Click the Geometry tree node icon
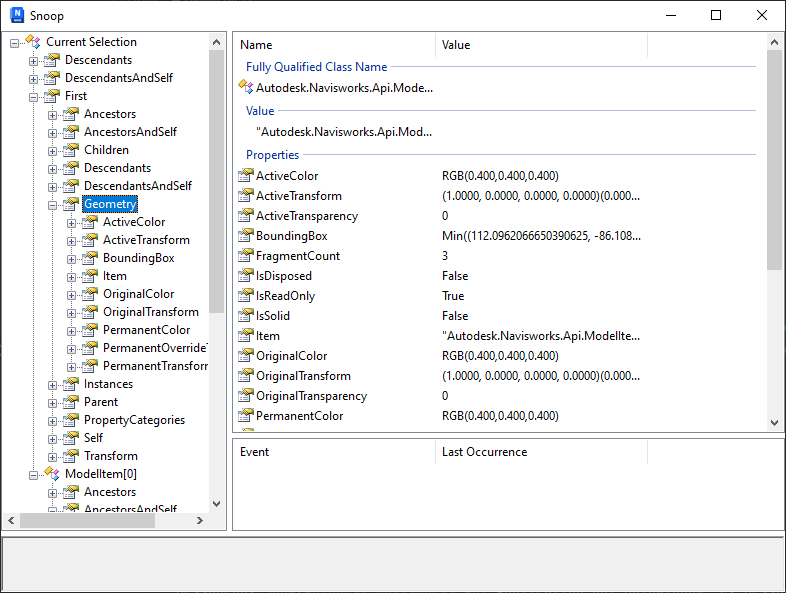Image resolution: width=786 pixels, height=593 pixels. [71, 204]
